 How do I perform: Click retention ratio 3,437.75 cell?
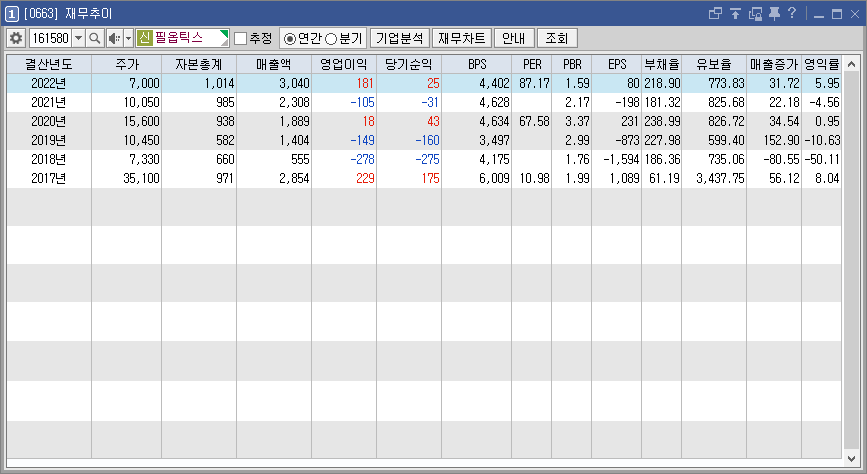(x=714, y=178)
